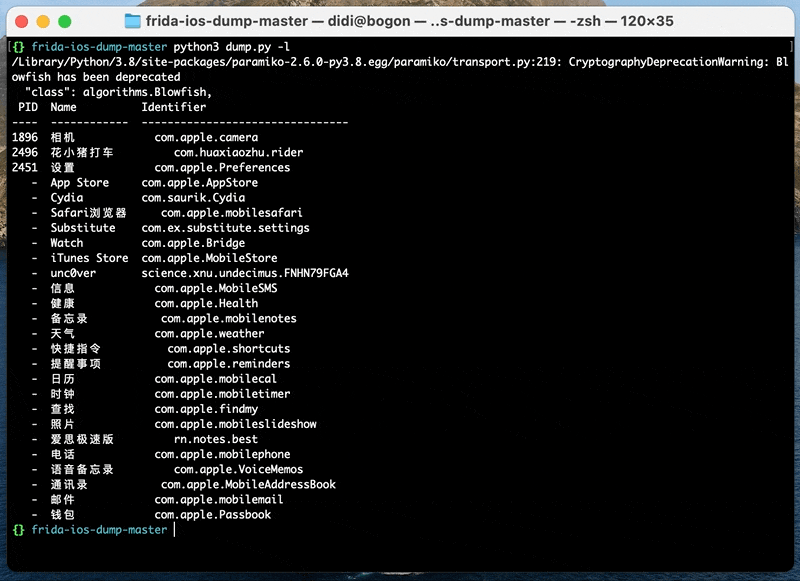Screen dimensions: 800x581
Task: Click the com.apple.mobileslideshow identifier
Action: tap(235, 424)
